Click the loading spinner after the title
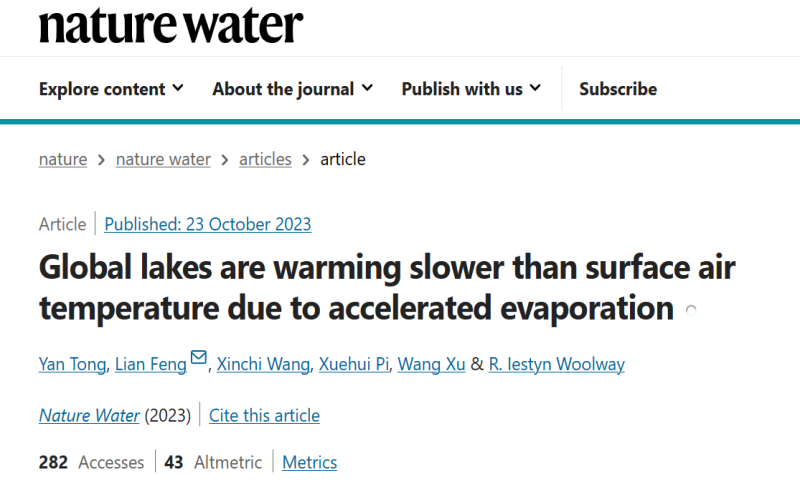Viewport: 800px width, 500px height. pos(691,310)
